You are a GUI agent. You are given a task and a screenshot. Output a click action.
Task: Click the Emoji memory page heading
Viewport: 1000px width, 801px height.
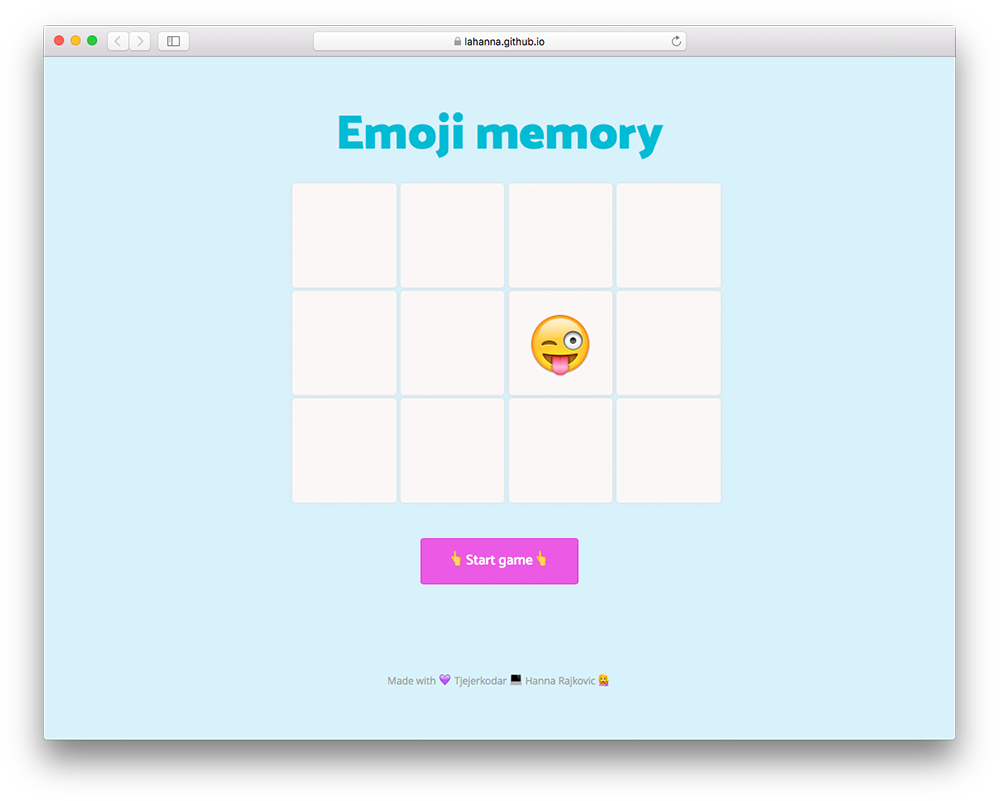[499, 133]
